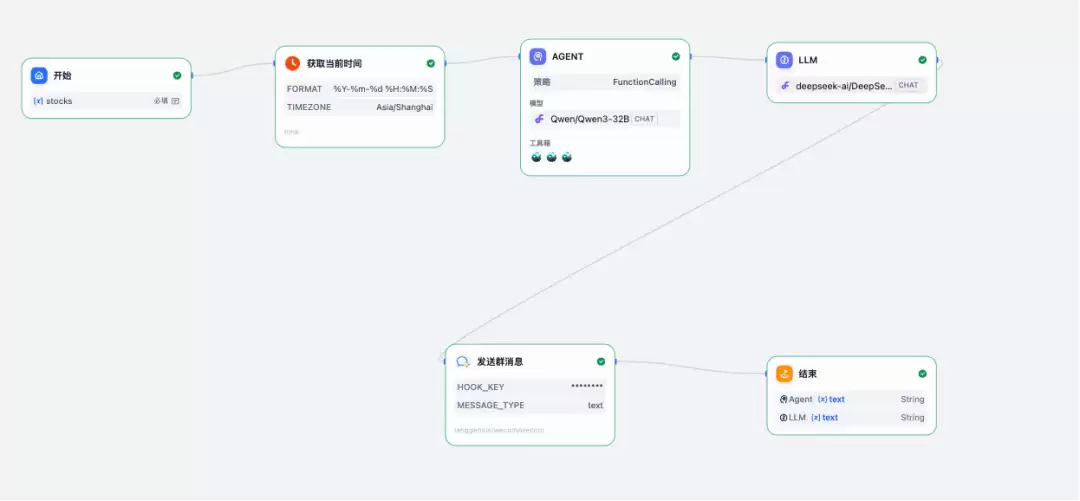
Task: Click the LLM node's purple icon
Action: coord(785,60)
